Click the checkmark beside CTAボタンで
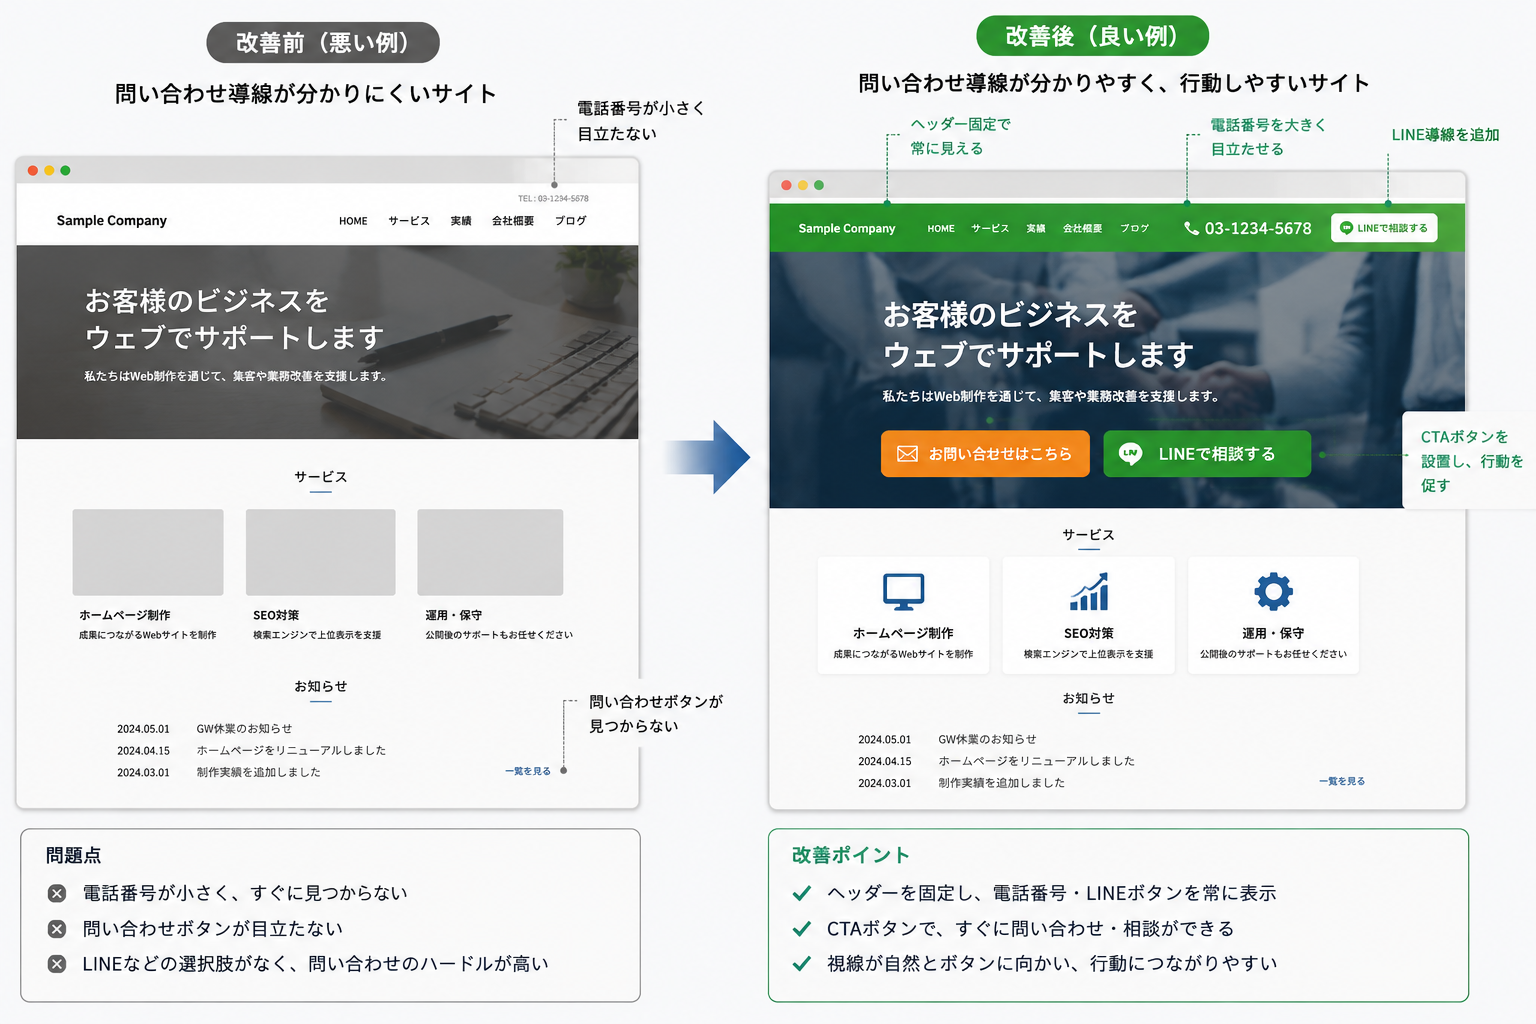The width and height of the screenshot is (1536, 1024). tap(801, 929)
